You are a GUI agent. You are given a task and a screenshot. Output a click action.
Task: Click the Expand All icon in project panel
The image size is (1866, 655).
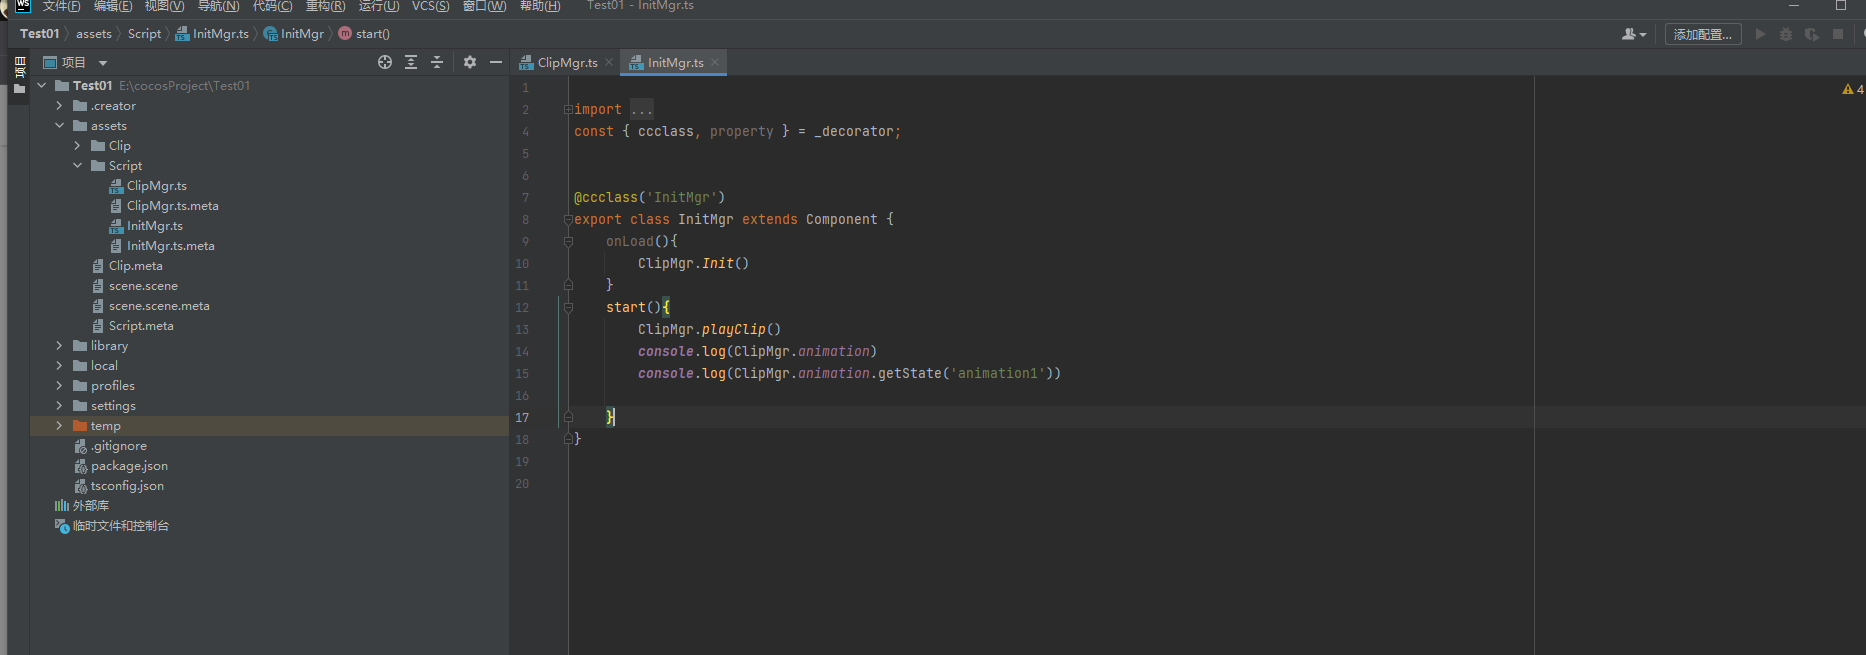tap(411, 62)
